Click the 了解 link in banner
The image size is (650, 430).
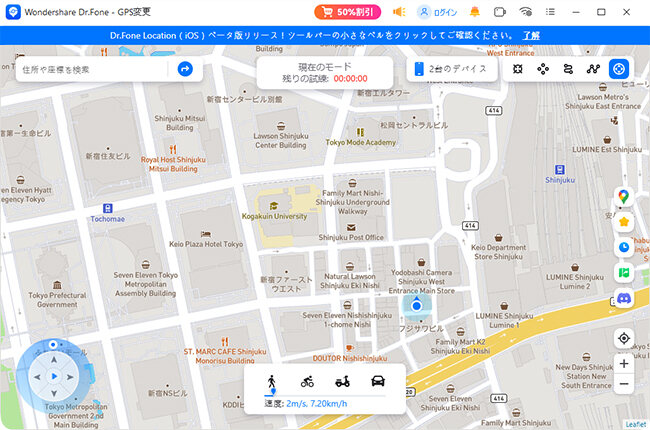pyautogui.click(x=530, y=35)
